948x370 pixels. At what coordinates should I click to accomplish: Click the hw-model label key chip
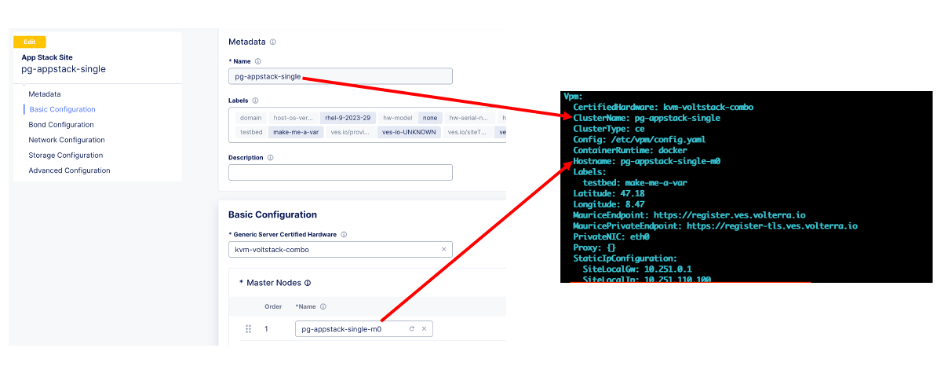tap(397, 117)
